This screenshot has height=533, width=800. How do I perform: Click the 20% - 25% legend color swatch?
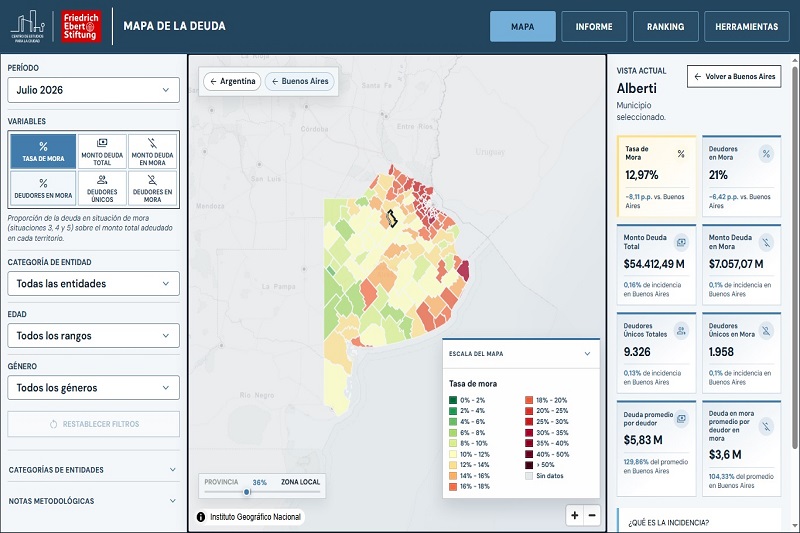pyautogui.click(x=529, y=411)
